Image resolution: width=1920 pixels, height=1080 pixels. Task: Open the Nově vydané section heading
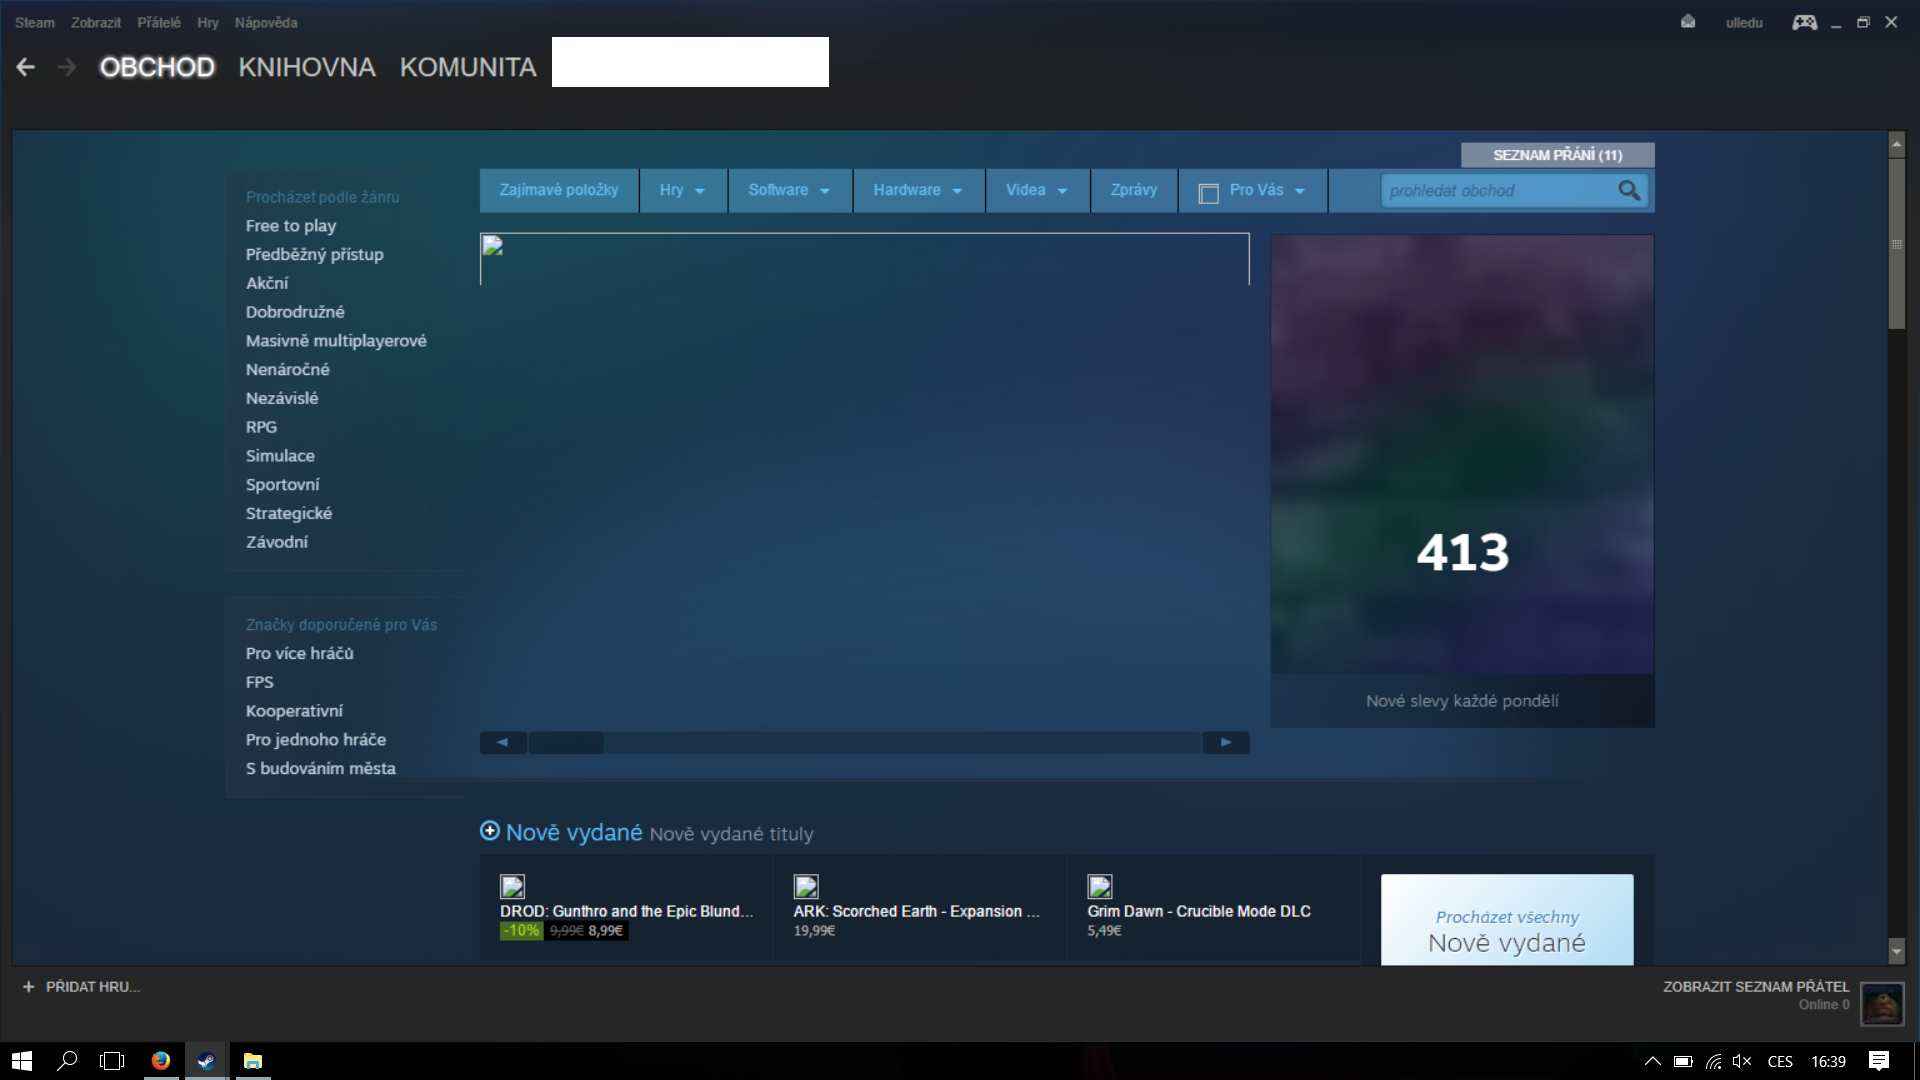[x=574, y=832]
